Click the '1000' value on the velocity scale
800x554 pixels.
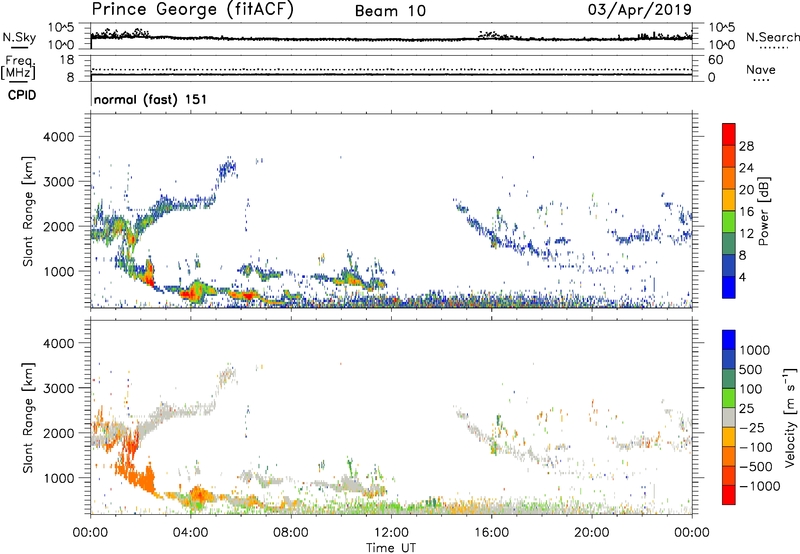point(755,350)
